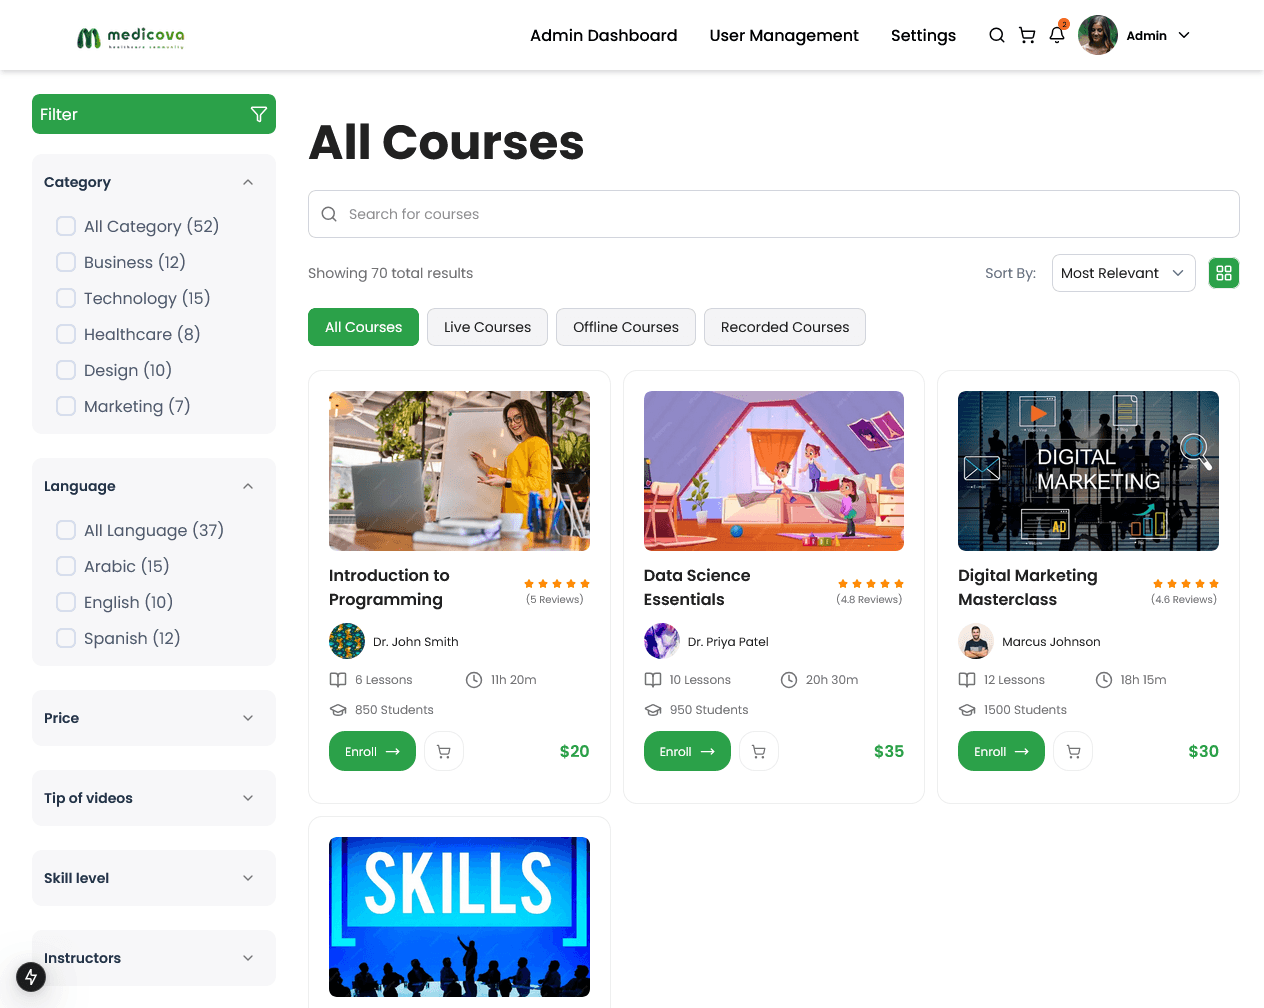Select the Healthcare category filter
This screenshot has height=1008, width=1264.
point(66,334)
